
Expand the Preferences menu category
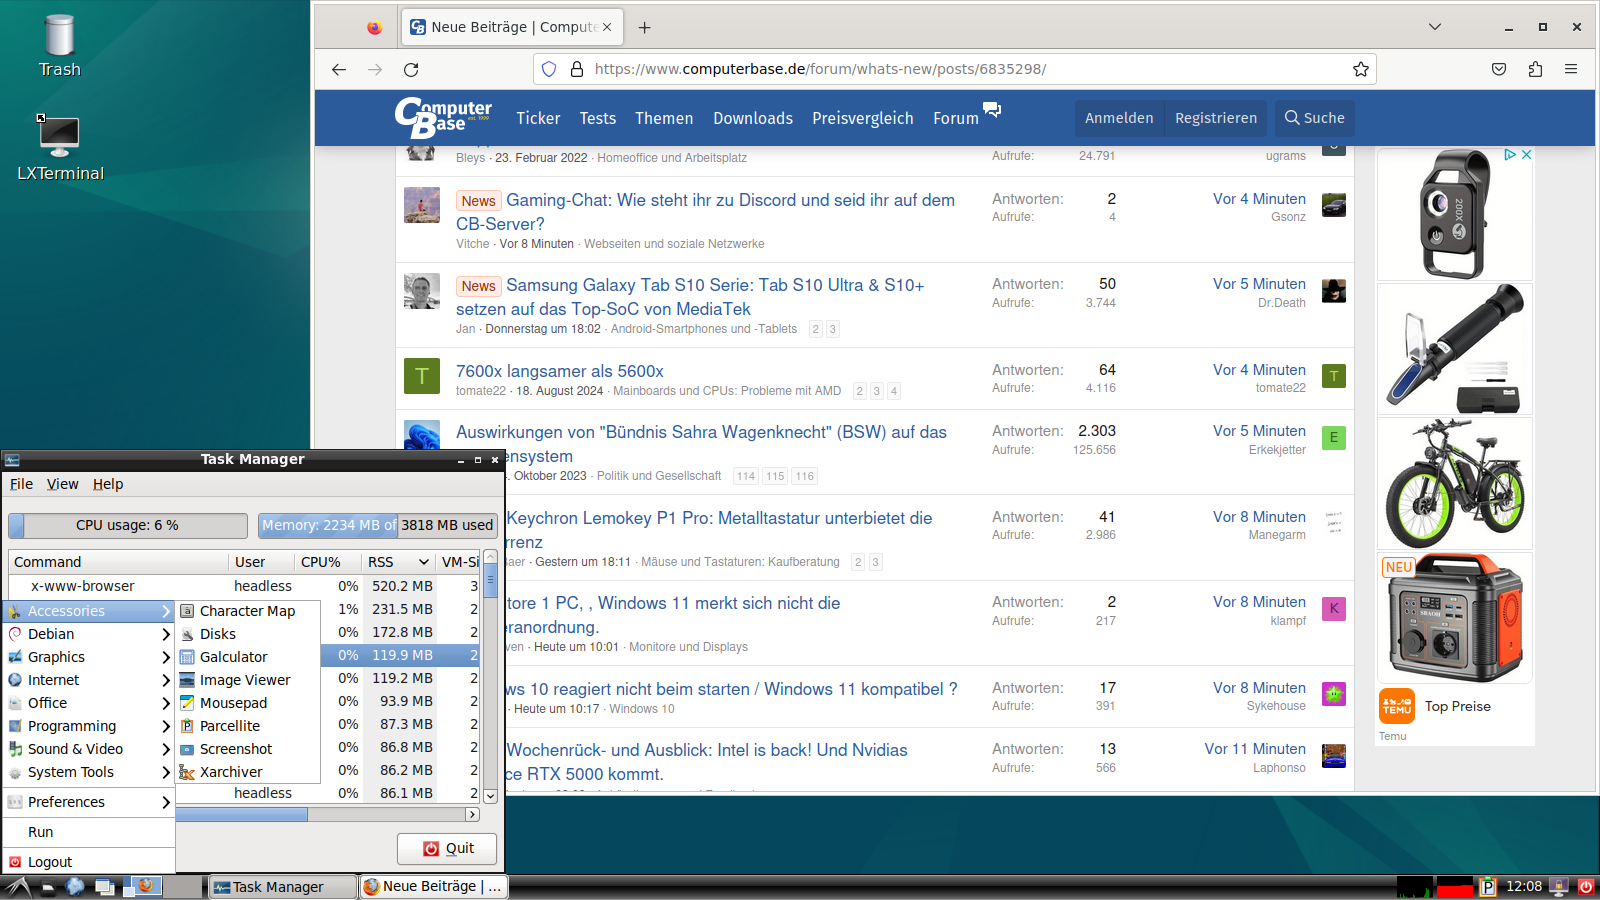89,802
